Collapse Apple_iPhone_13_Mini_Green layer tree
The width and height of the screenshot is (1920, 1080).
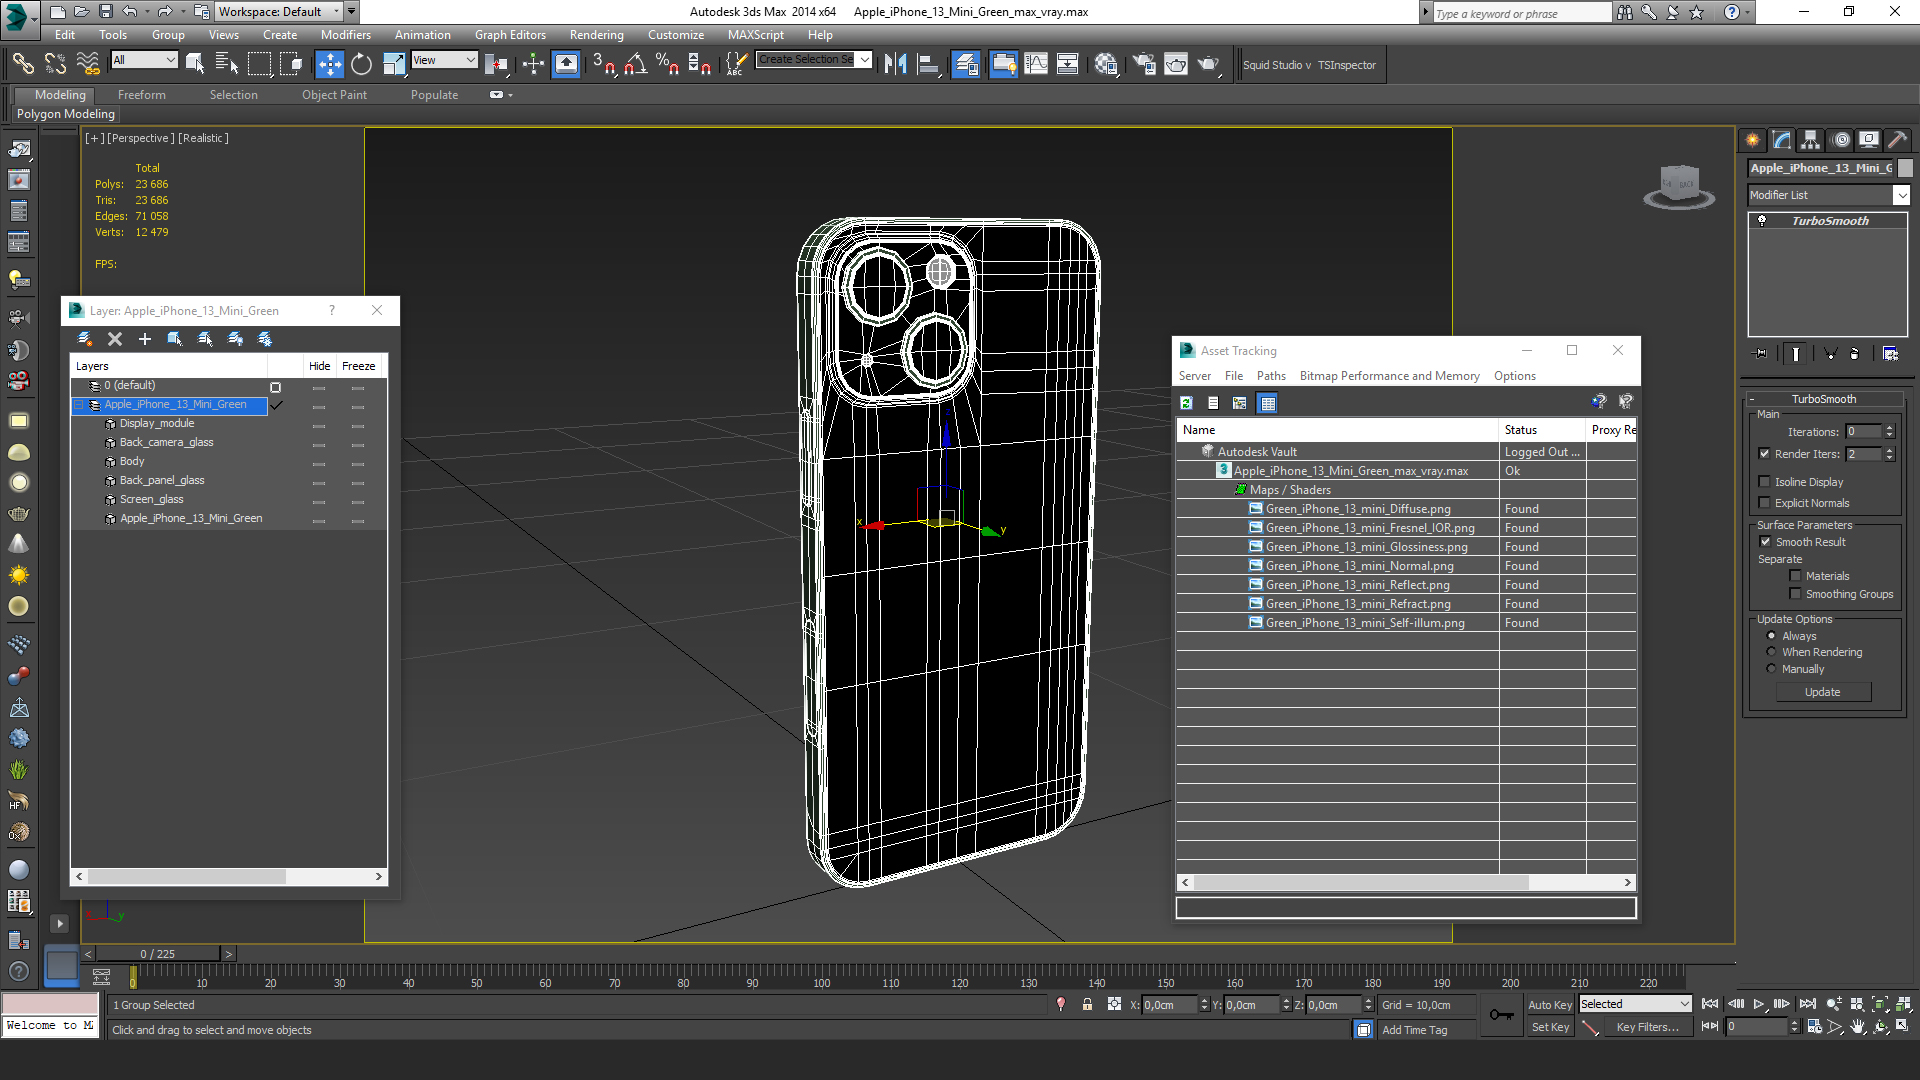click(79, 405)
